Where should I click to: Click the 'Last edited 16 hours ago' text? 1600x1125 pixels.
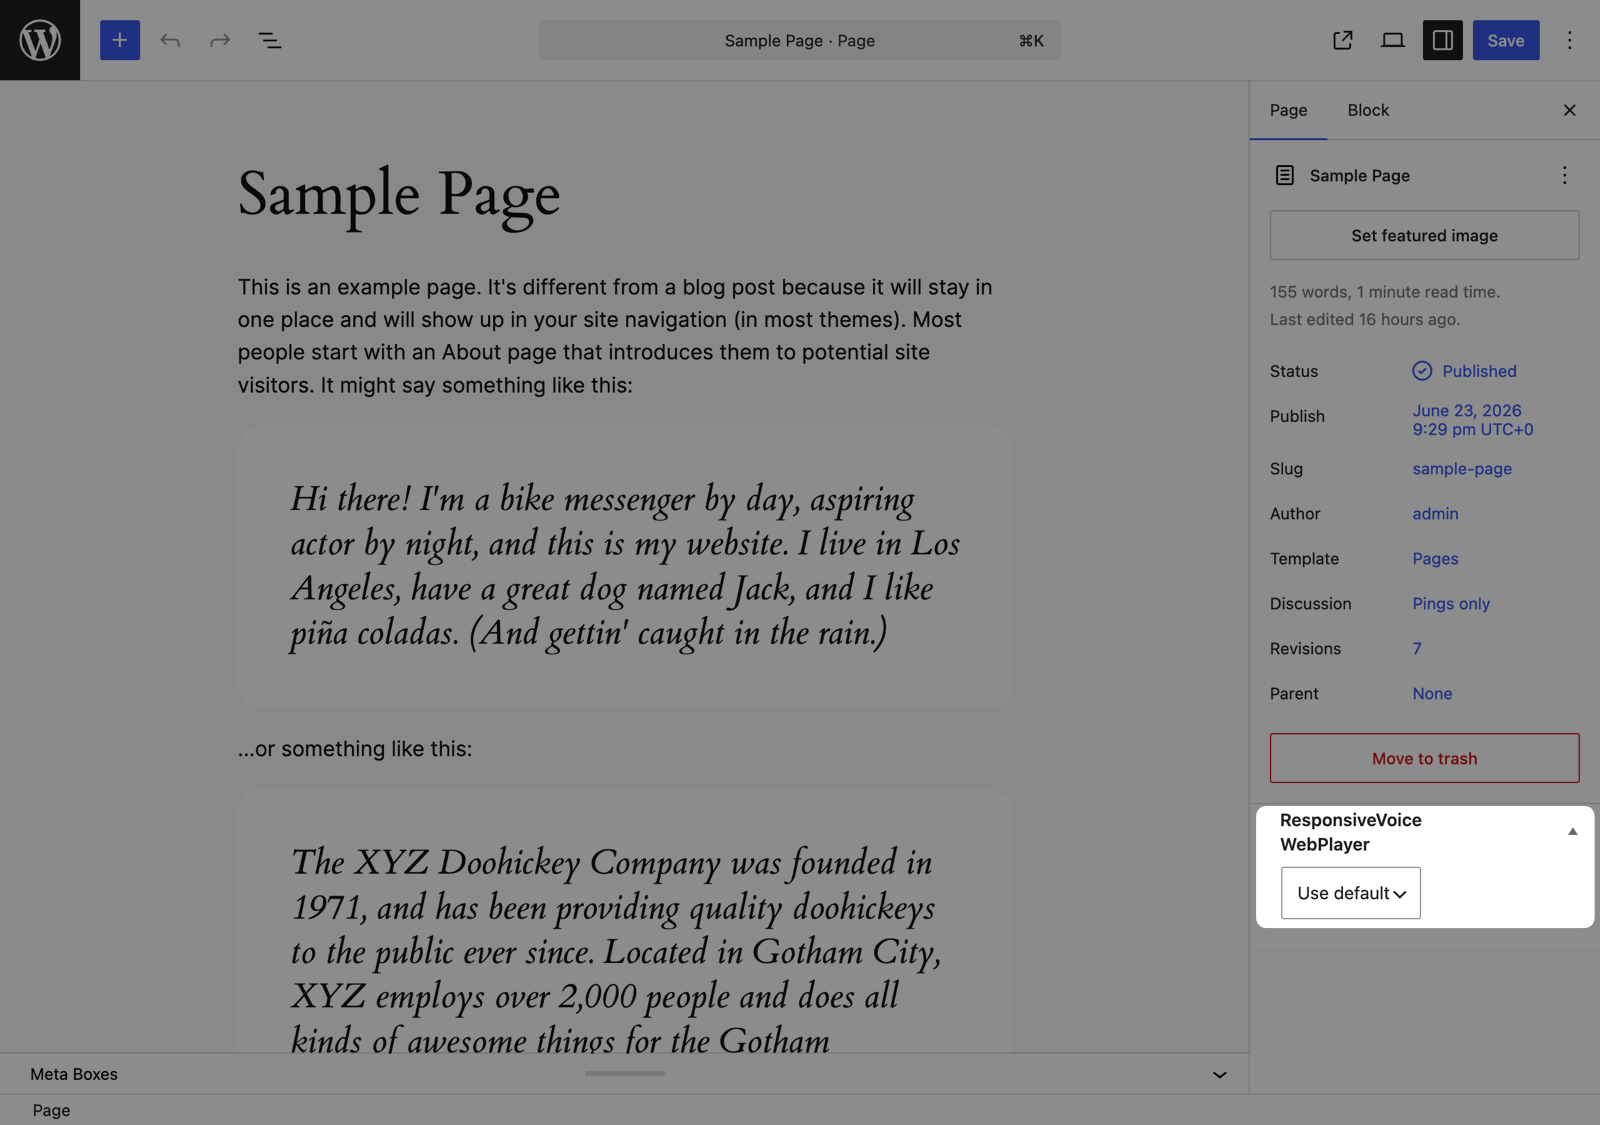tap(1365, 319)
